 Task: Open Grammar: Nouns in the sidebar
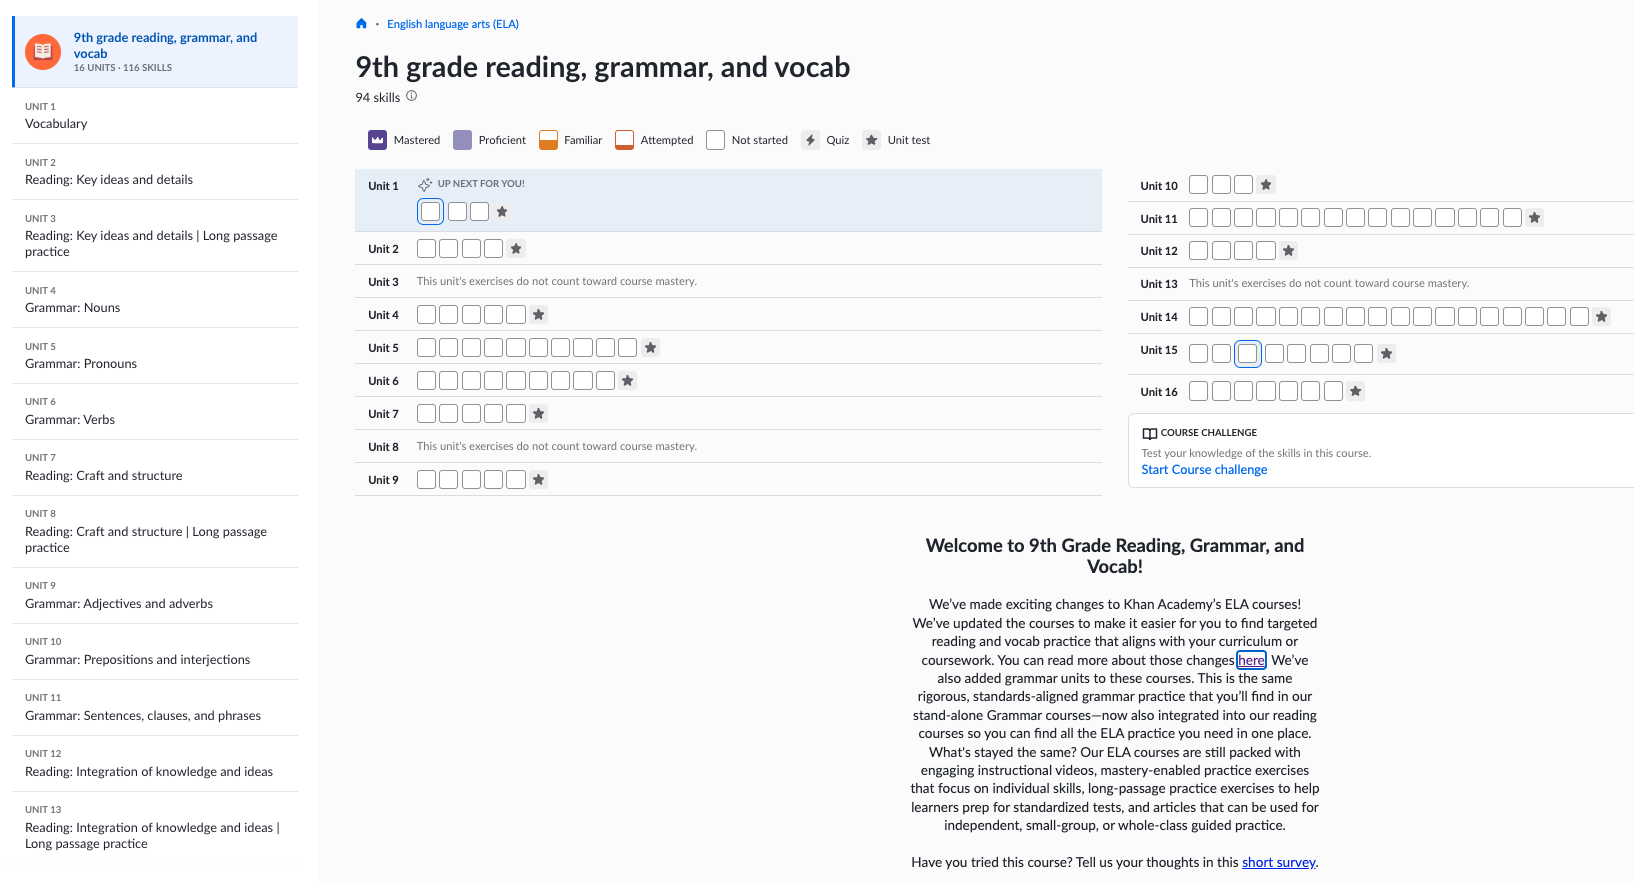point(155,300)
